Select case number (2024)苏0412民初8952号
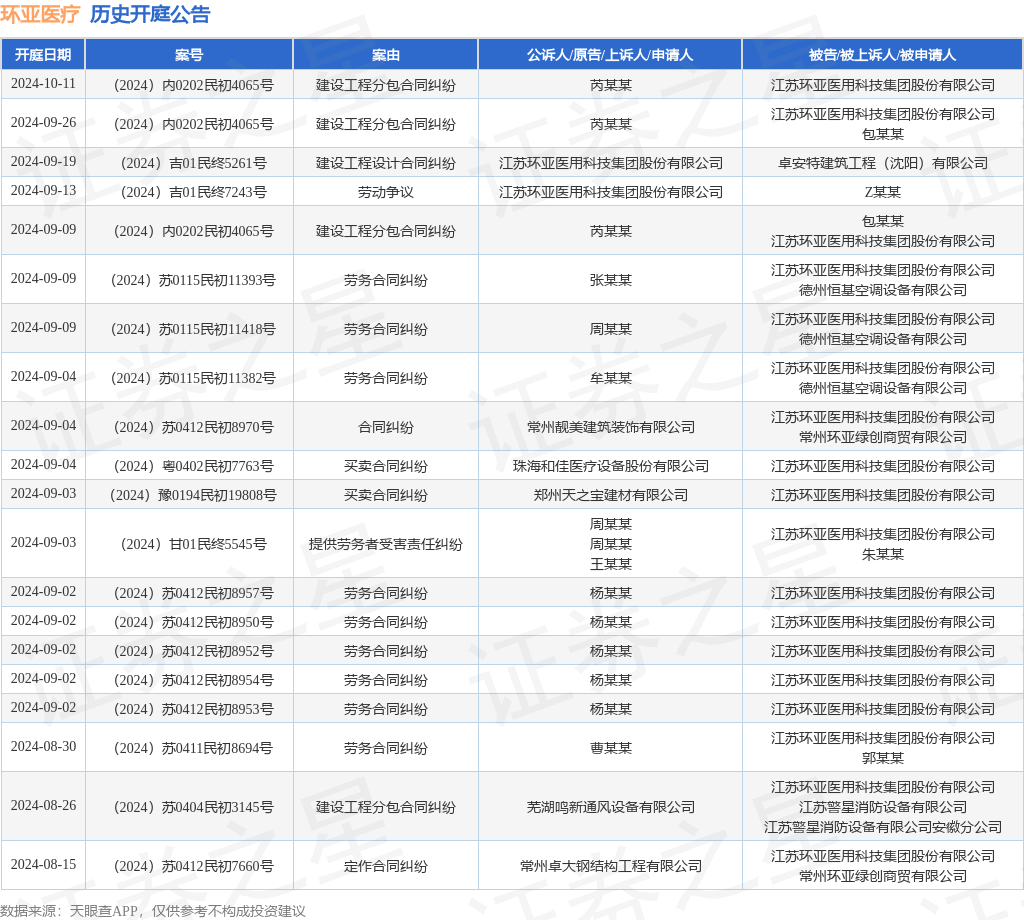1024x920 pixels. (193, 651)
